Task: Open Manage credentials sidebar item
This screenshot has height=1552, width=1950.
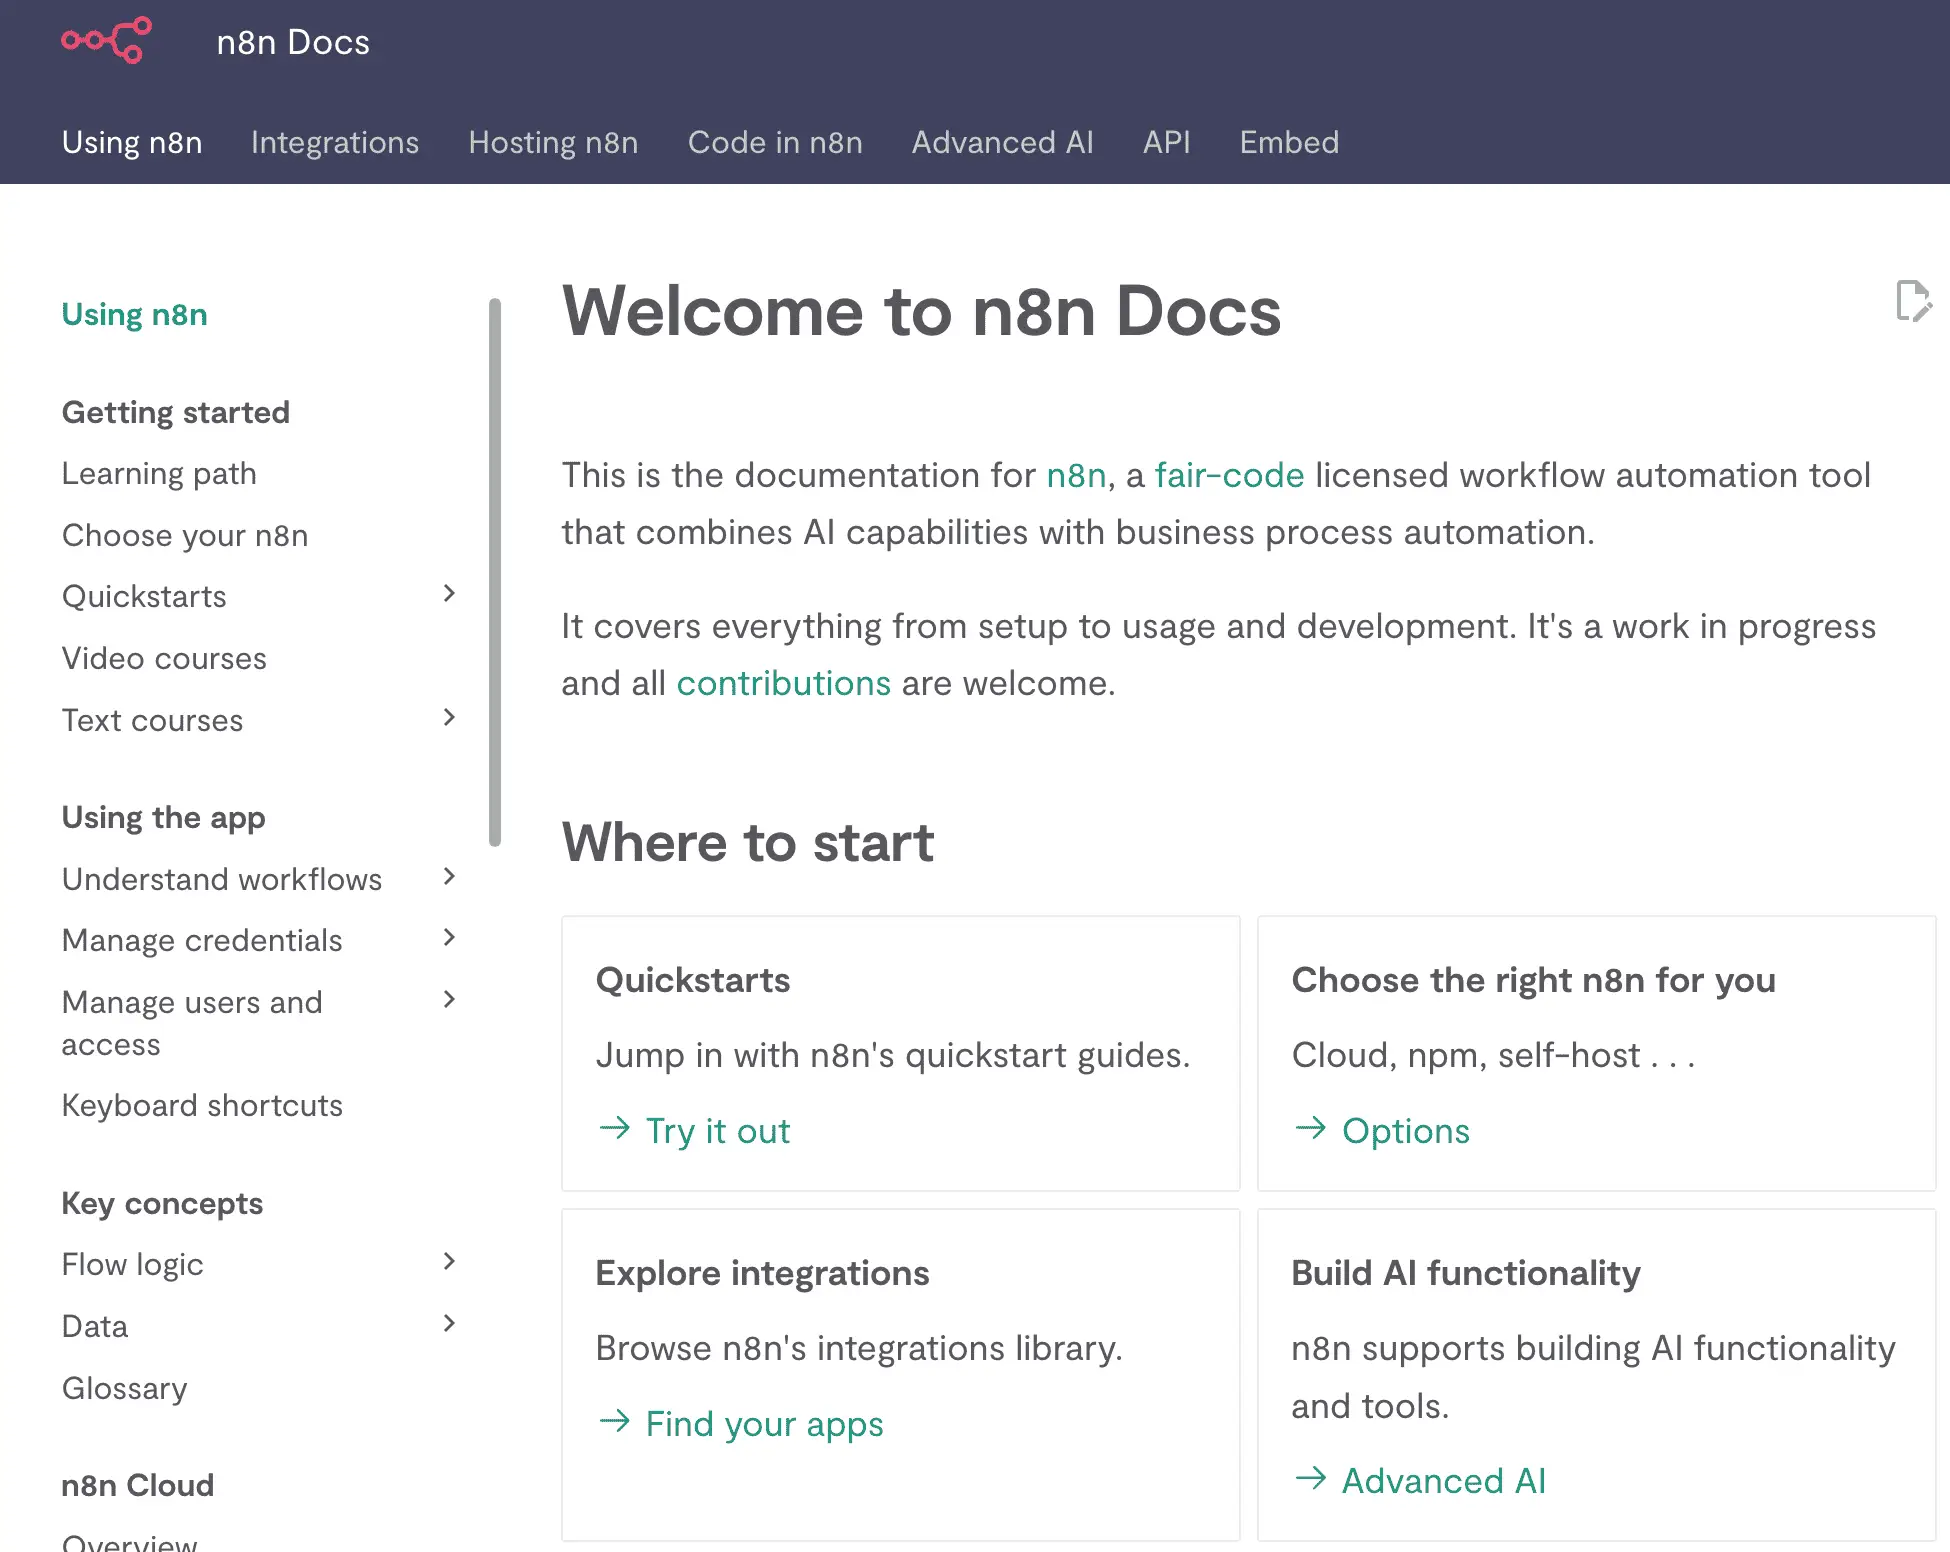Action: [201, 940]
